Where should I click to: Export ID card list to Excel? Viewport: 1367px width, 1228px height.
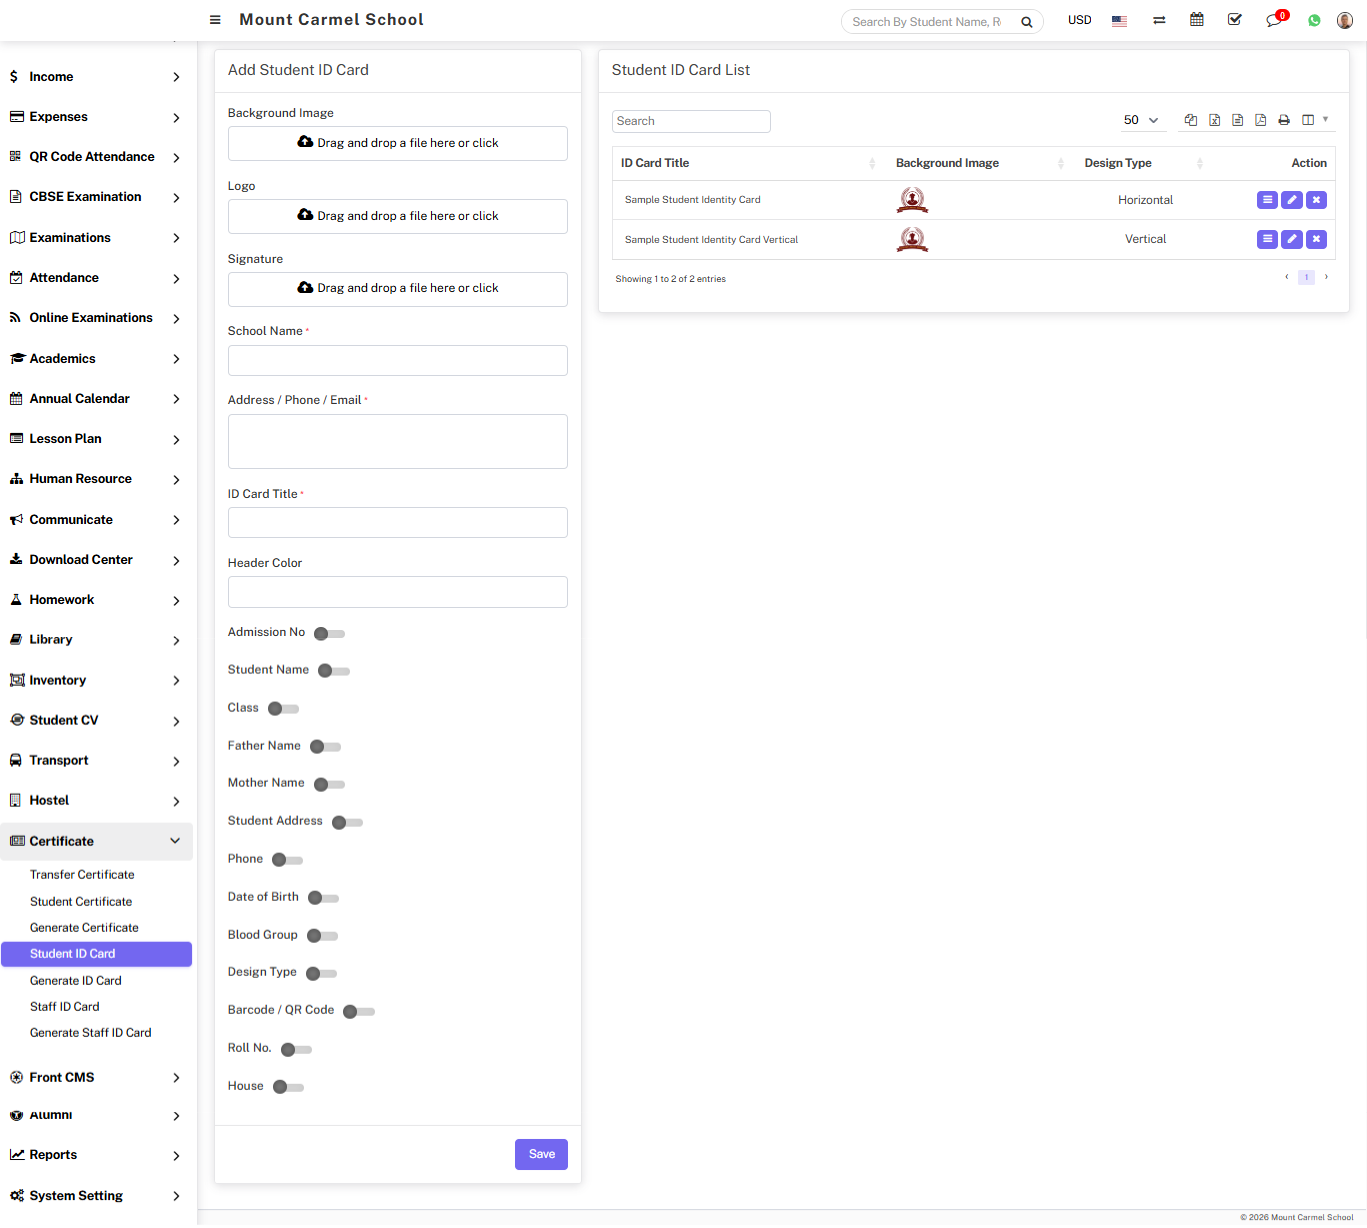pyautogui.click(x=1214, y=120)
